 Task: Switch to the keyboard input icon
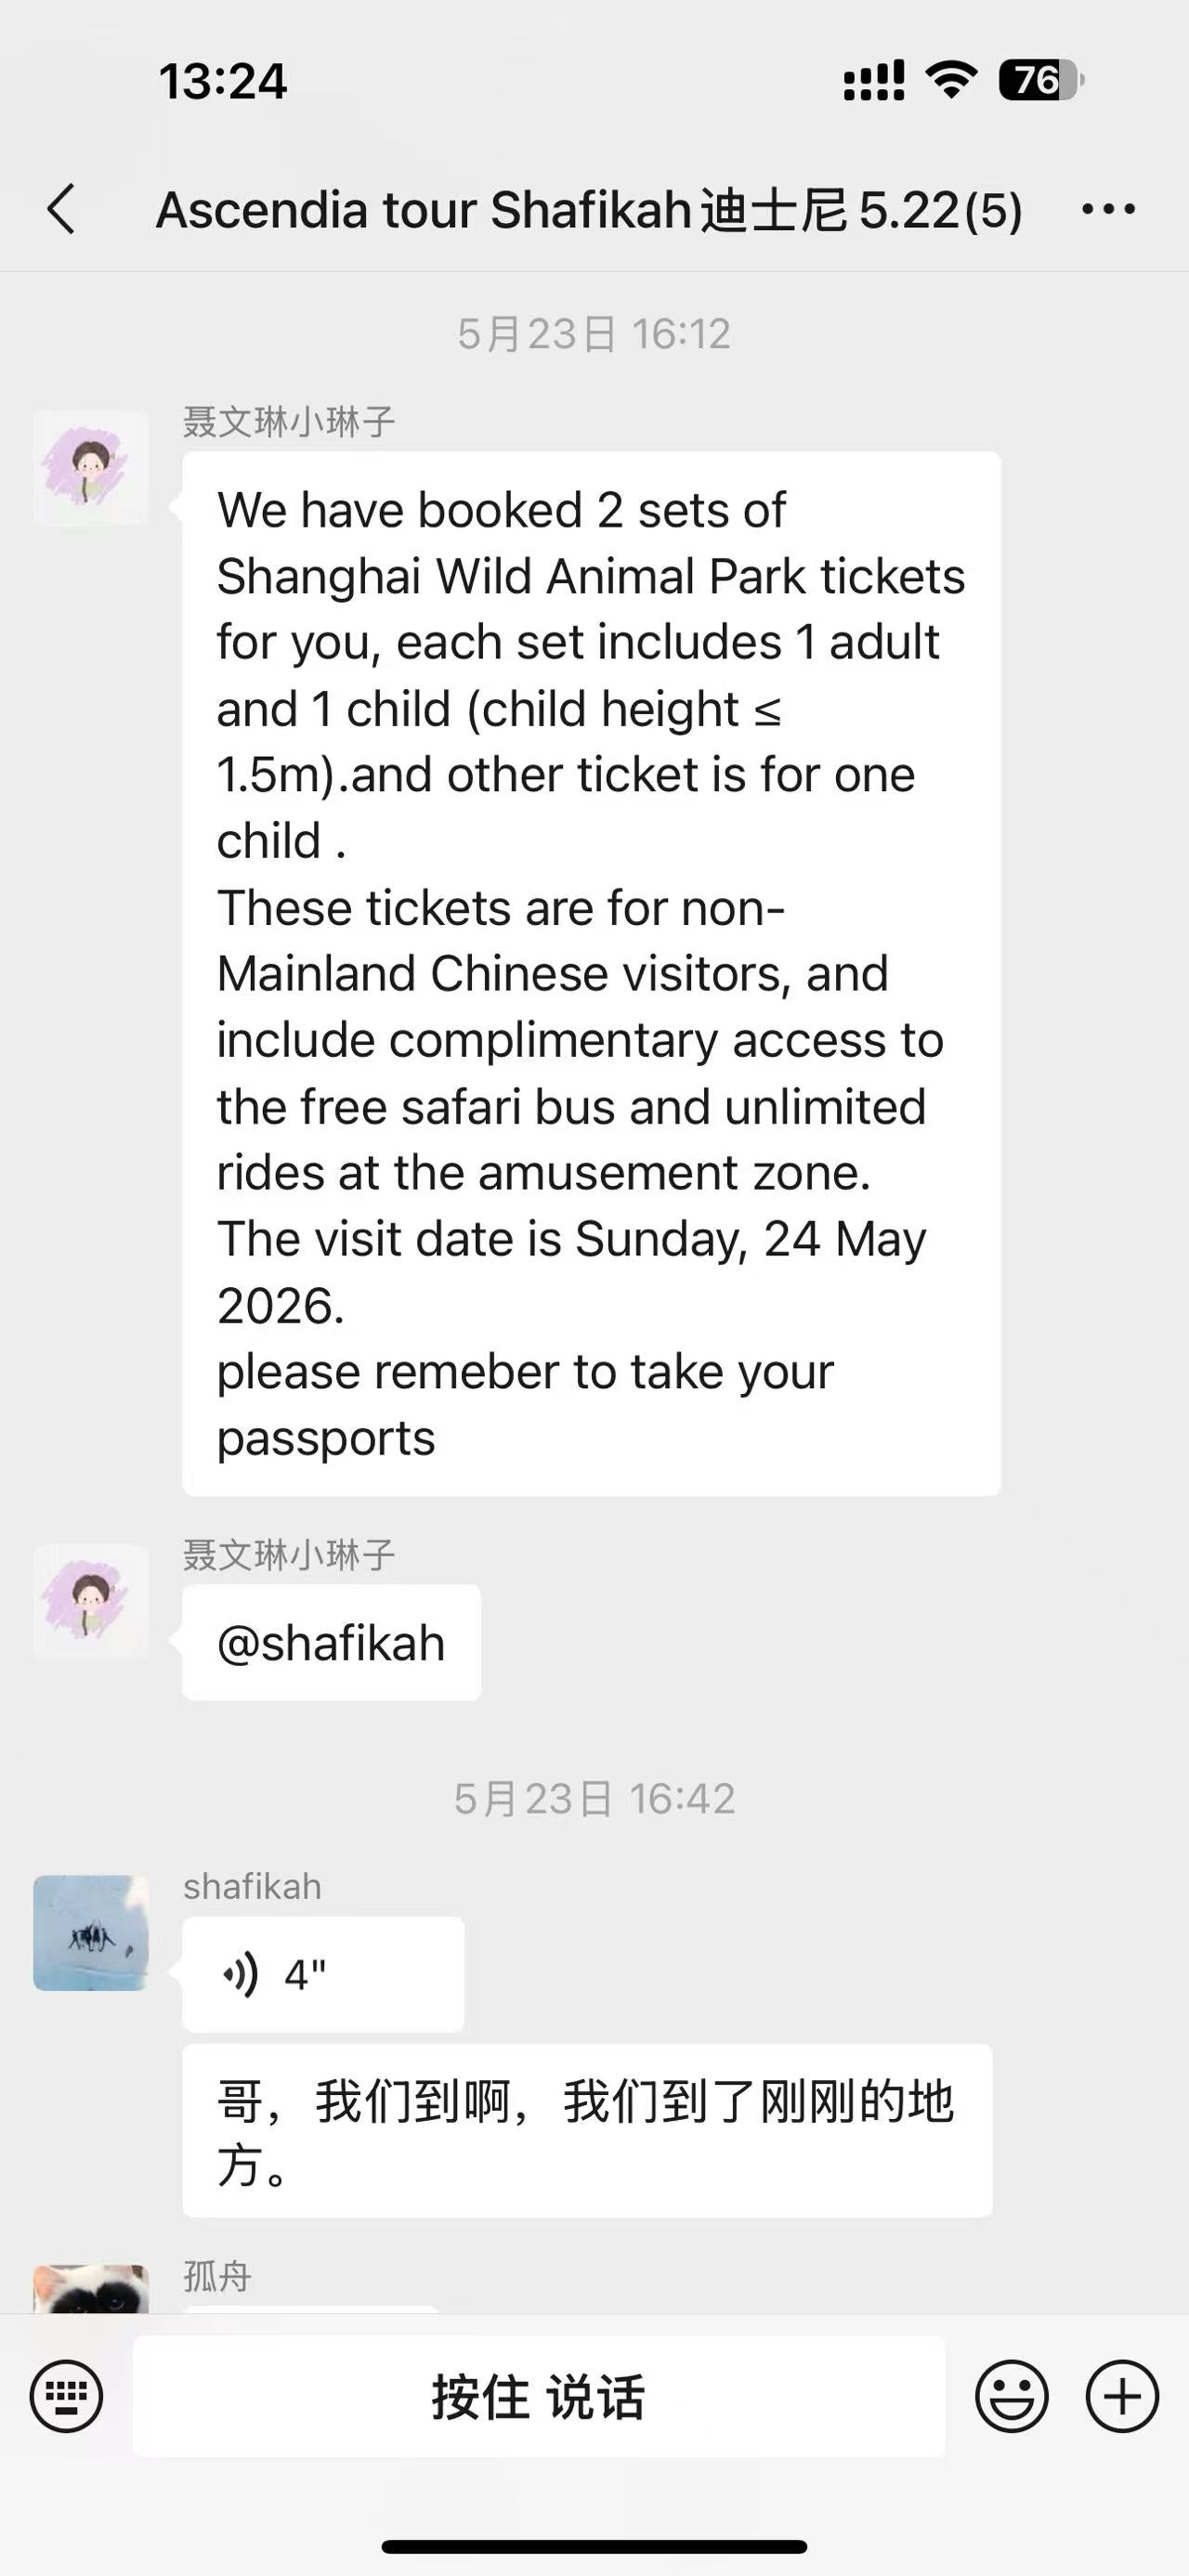click(66, 2395)
